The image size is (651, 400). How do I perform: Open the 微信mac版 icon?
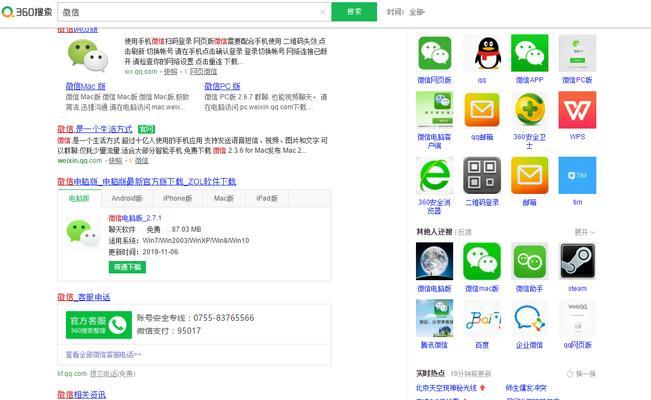point(482,261)
